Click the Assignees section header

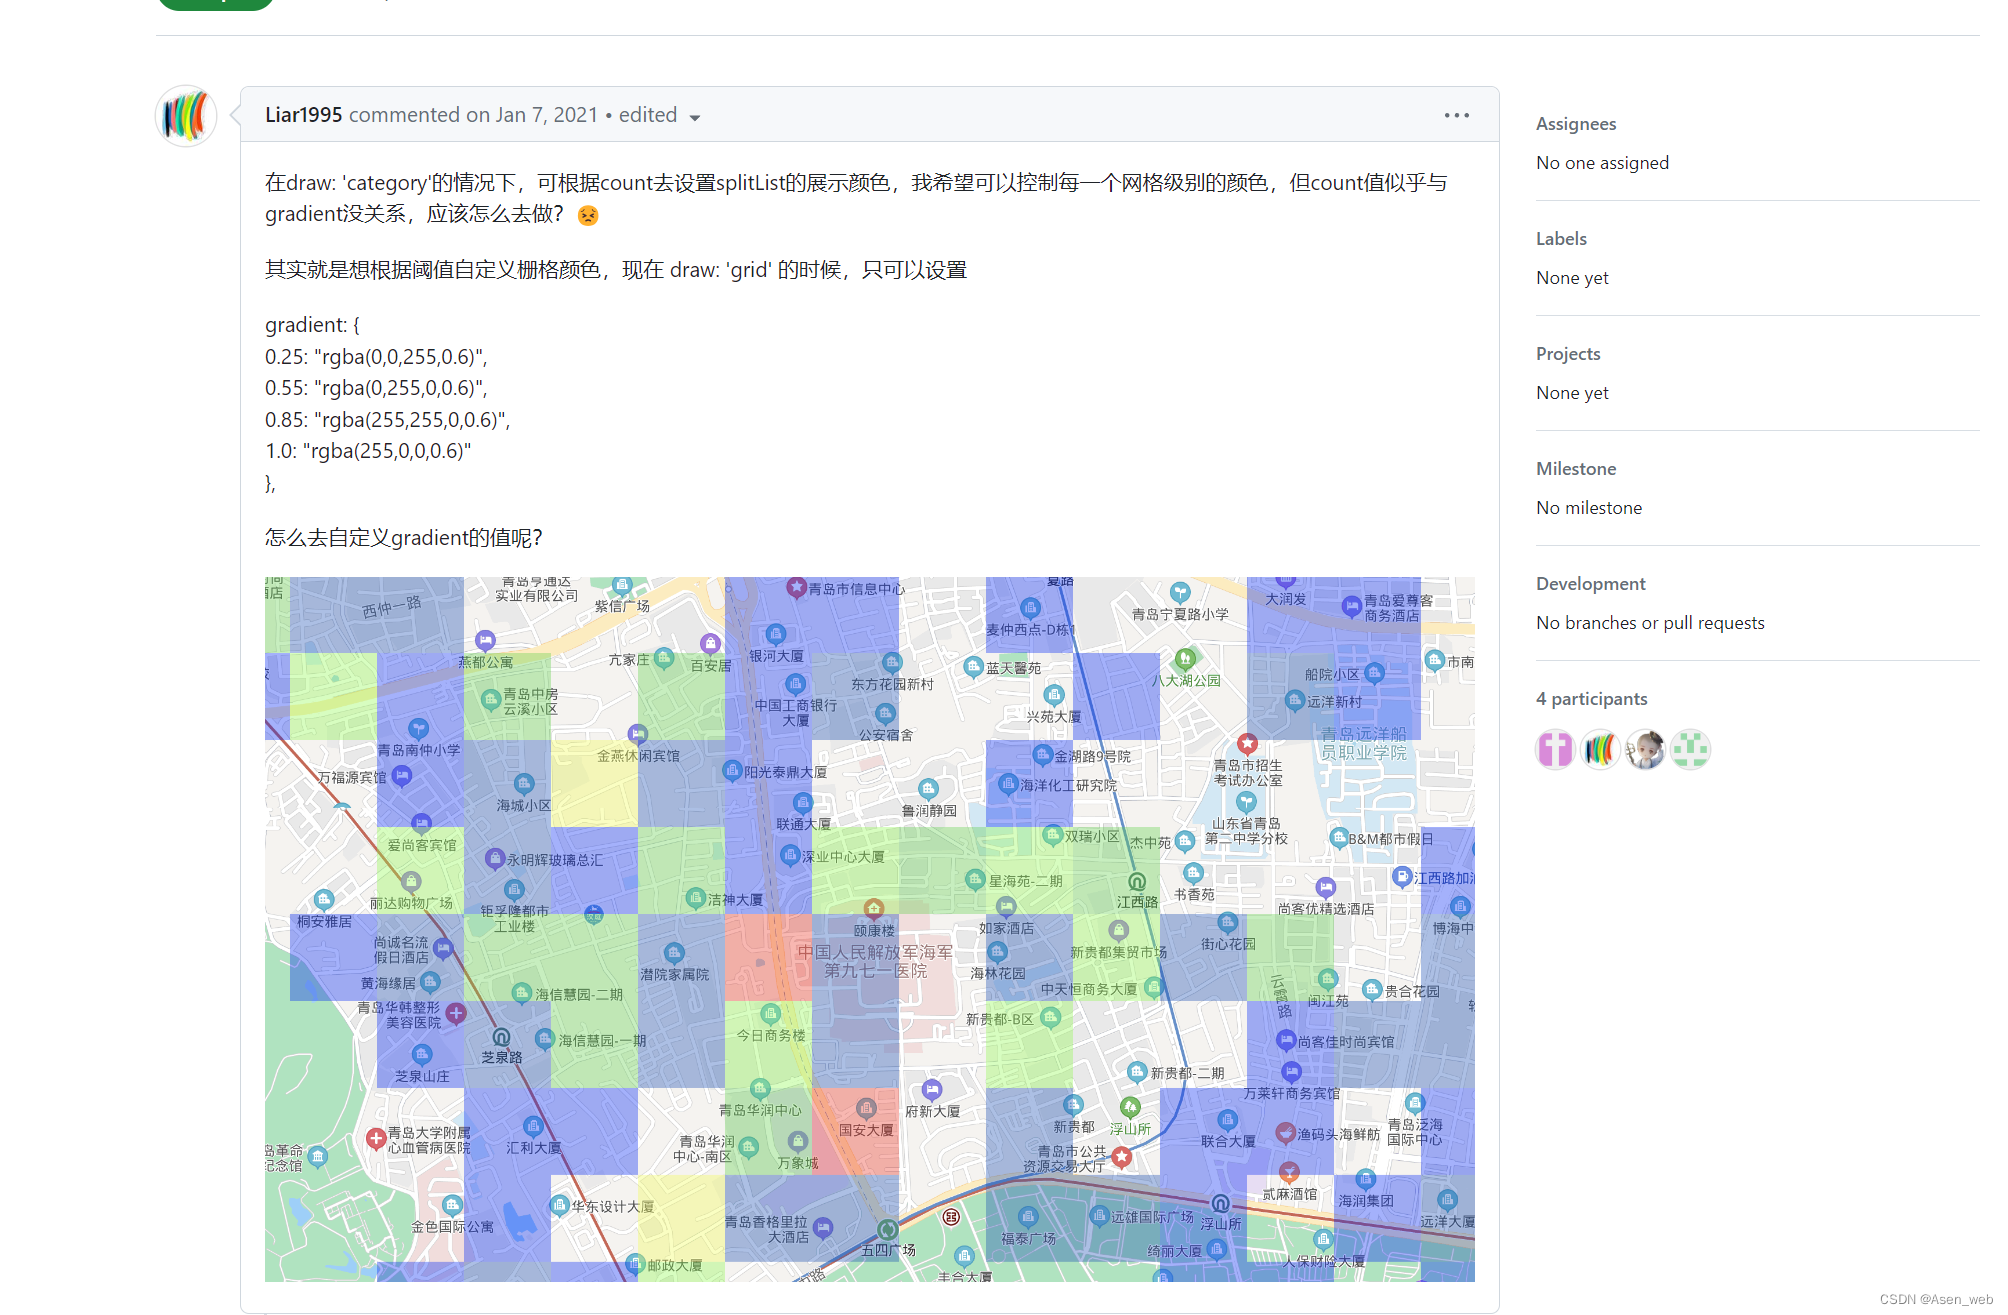coord(1575,123)
